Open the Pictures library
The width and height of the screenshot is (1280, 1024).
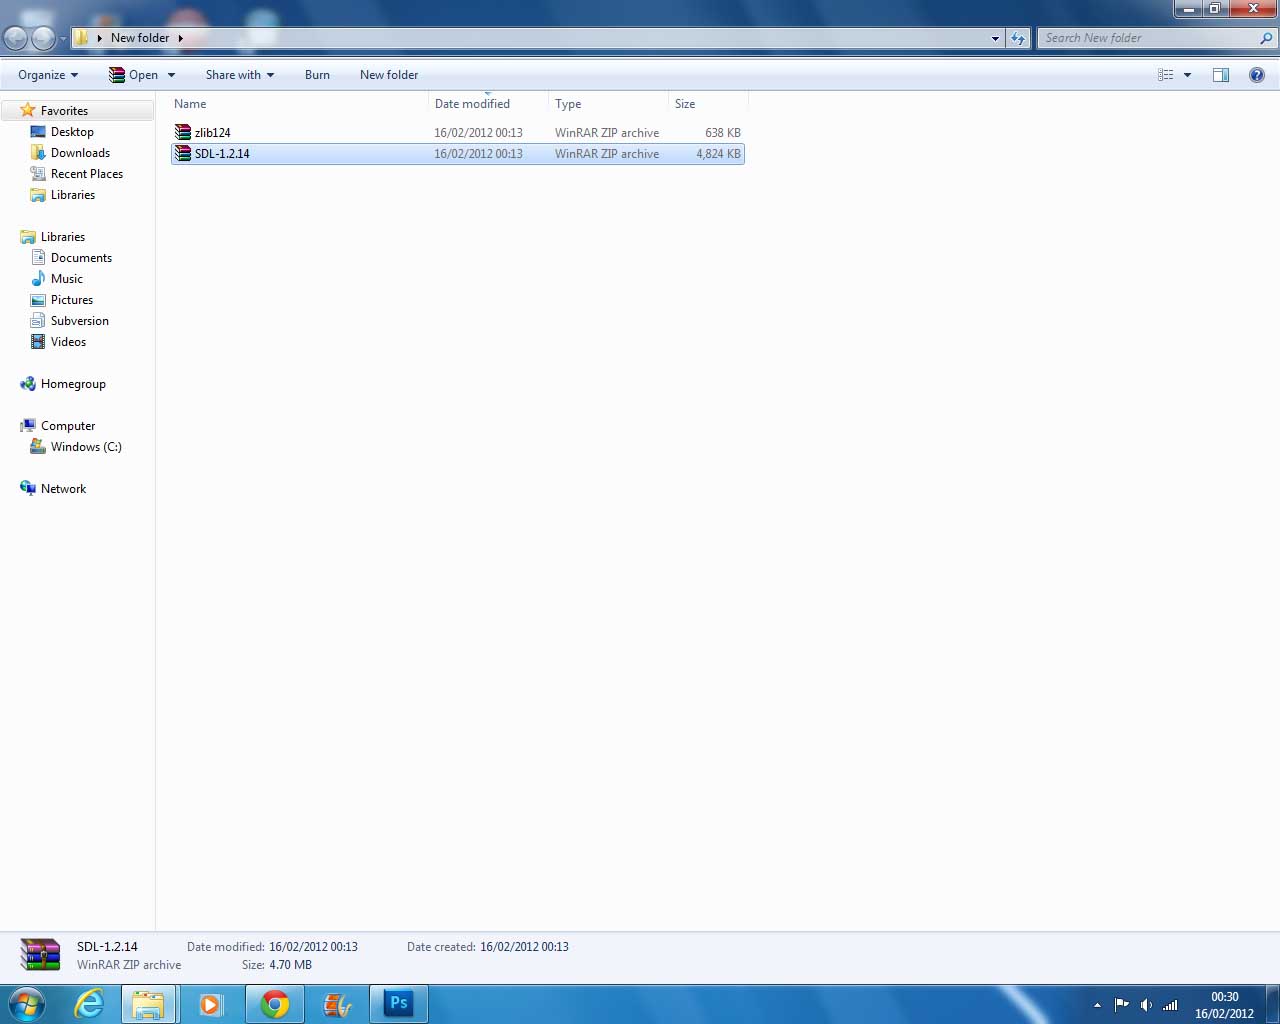pyautogui.click(x=72, y=300)
